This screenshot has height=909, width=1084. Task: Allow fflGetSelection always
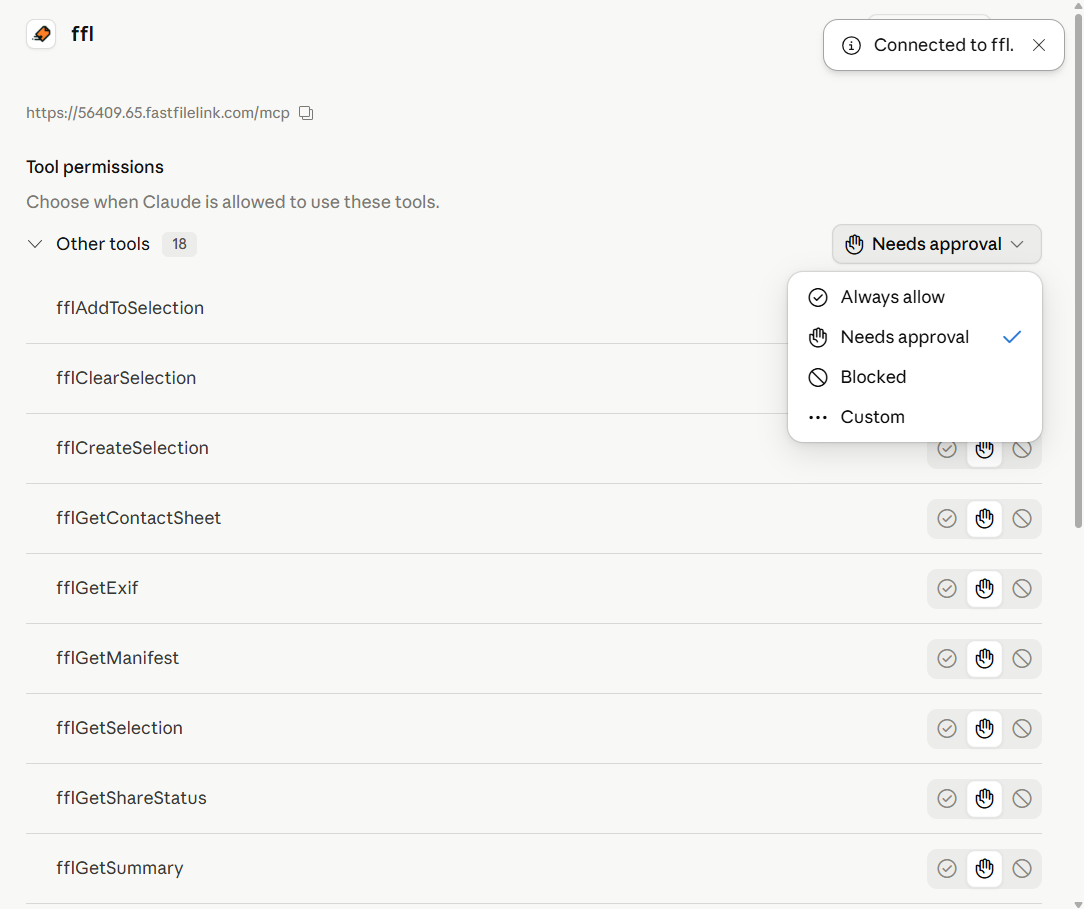947,729
